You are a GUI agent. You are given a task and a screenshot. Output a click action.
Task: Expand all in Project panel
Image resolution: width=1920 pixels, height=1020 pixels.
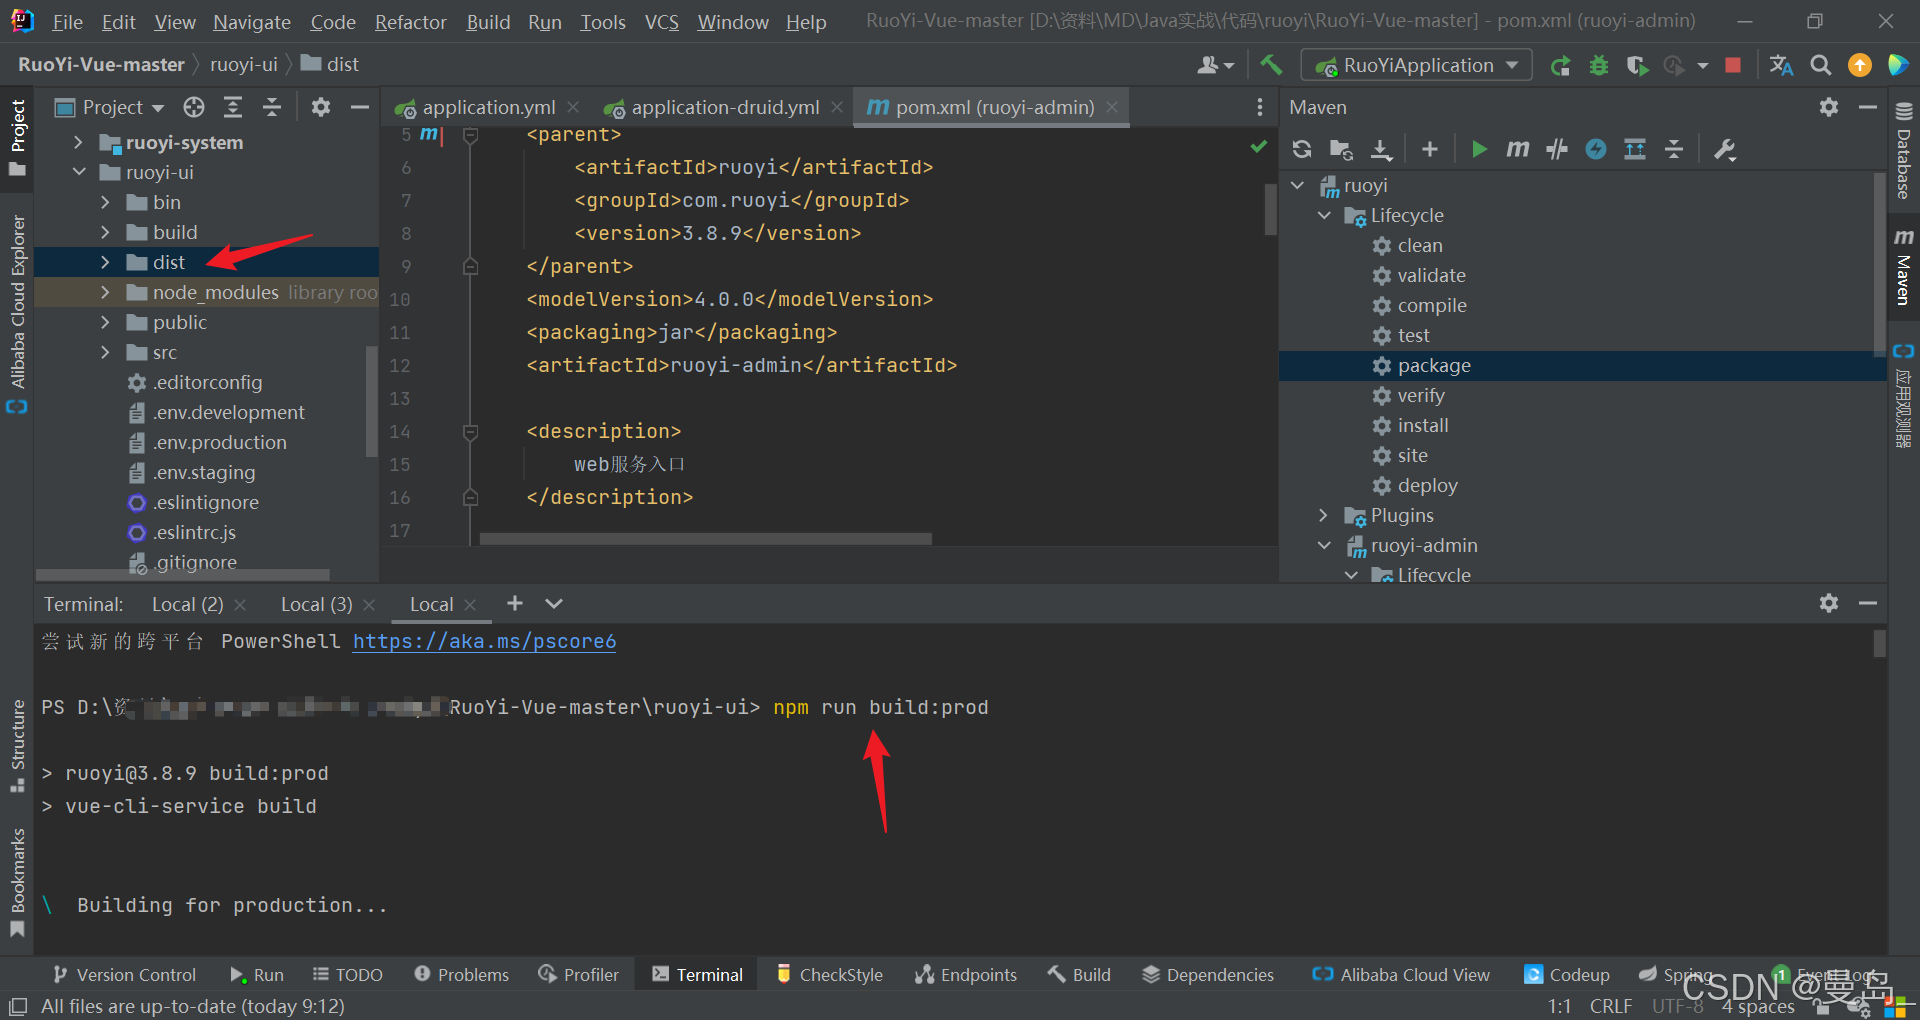pyautogui.click(x=233, y=107)
